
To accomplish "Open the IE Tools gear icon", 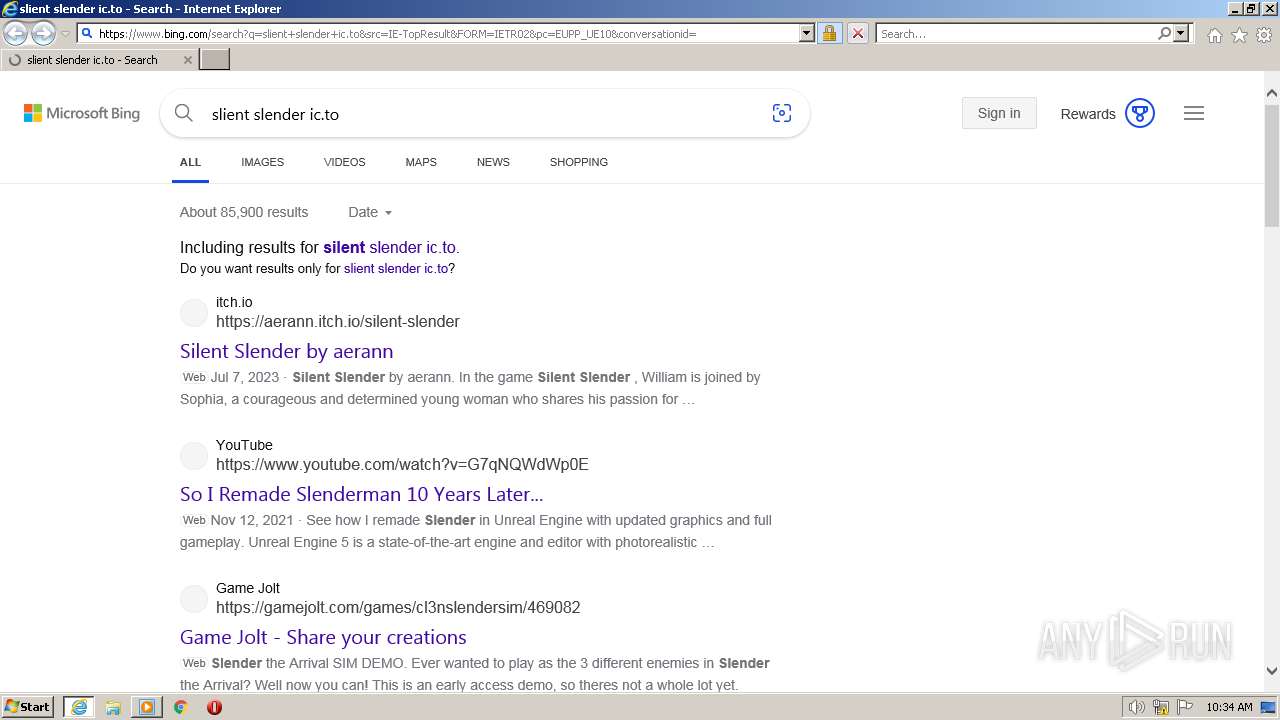I will (x=1264, y=35).
